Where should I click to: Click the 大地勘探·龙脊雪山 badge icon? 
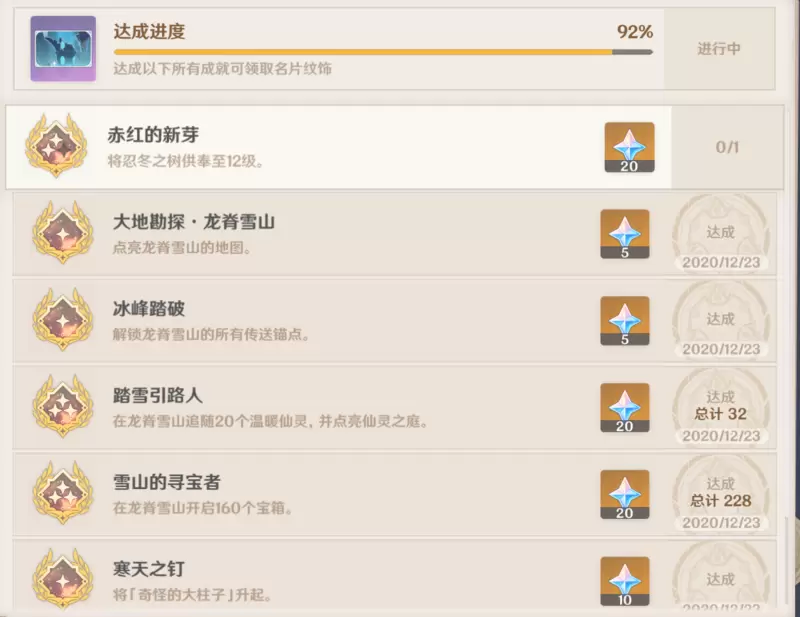pos(63,233)
